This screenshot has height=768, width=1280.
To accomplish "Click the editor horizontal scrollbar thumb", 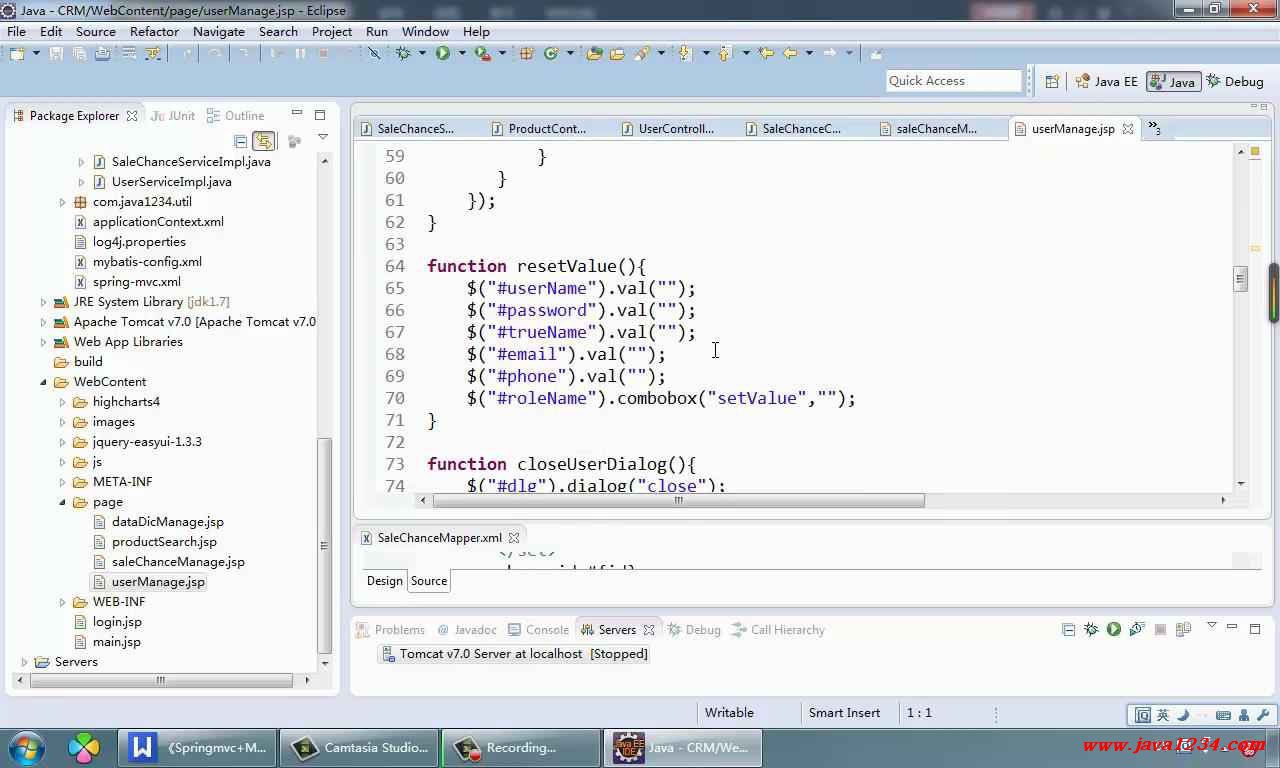I will [678, 500].
